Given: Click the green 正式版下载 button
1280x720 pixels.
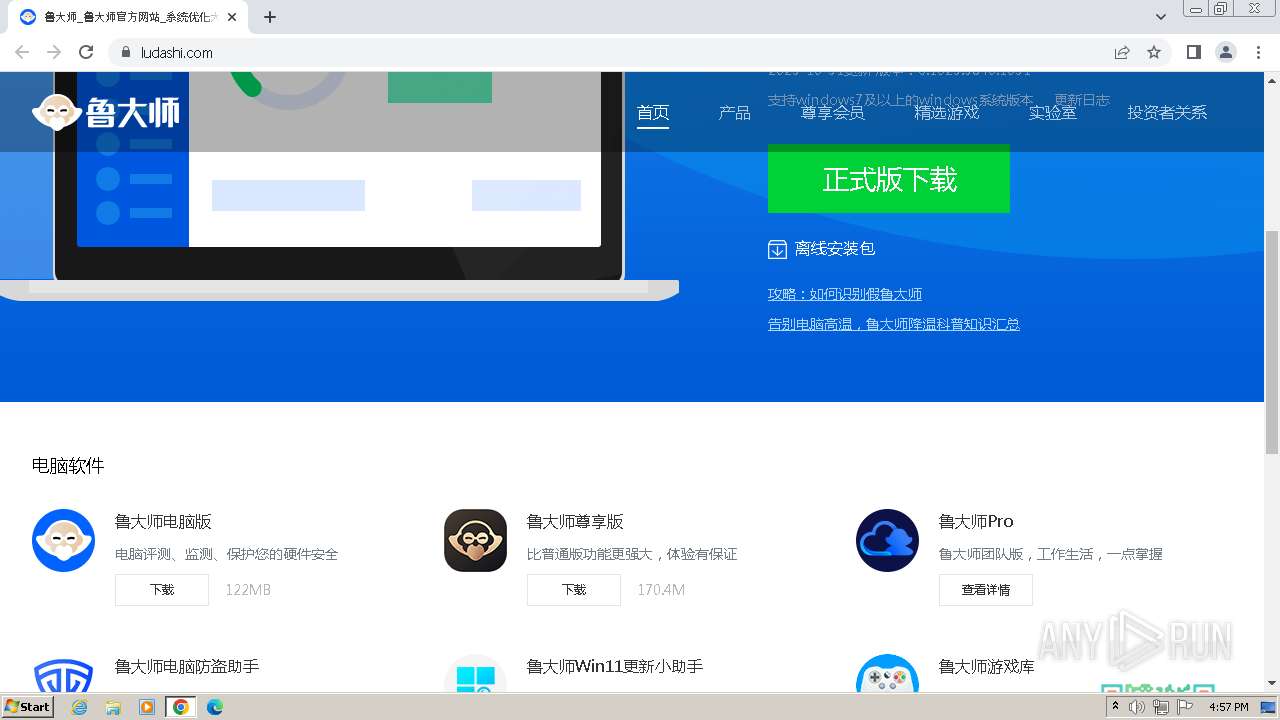Looking at the screenshot, I should click(889, 179).
